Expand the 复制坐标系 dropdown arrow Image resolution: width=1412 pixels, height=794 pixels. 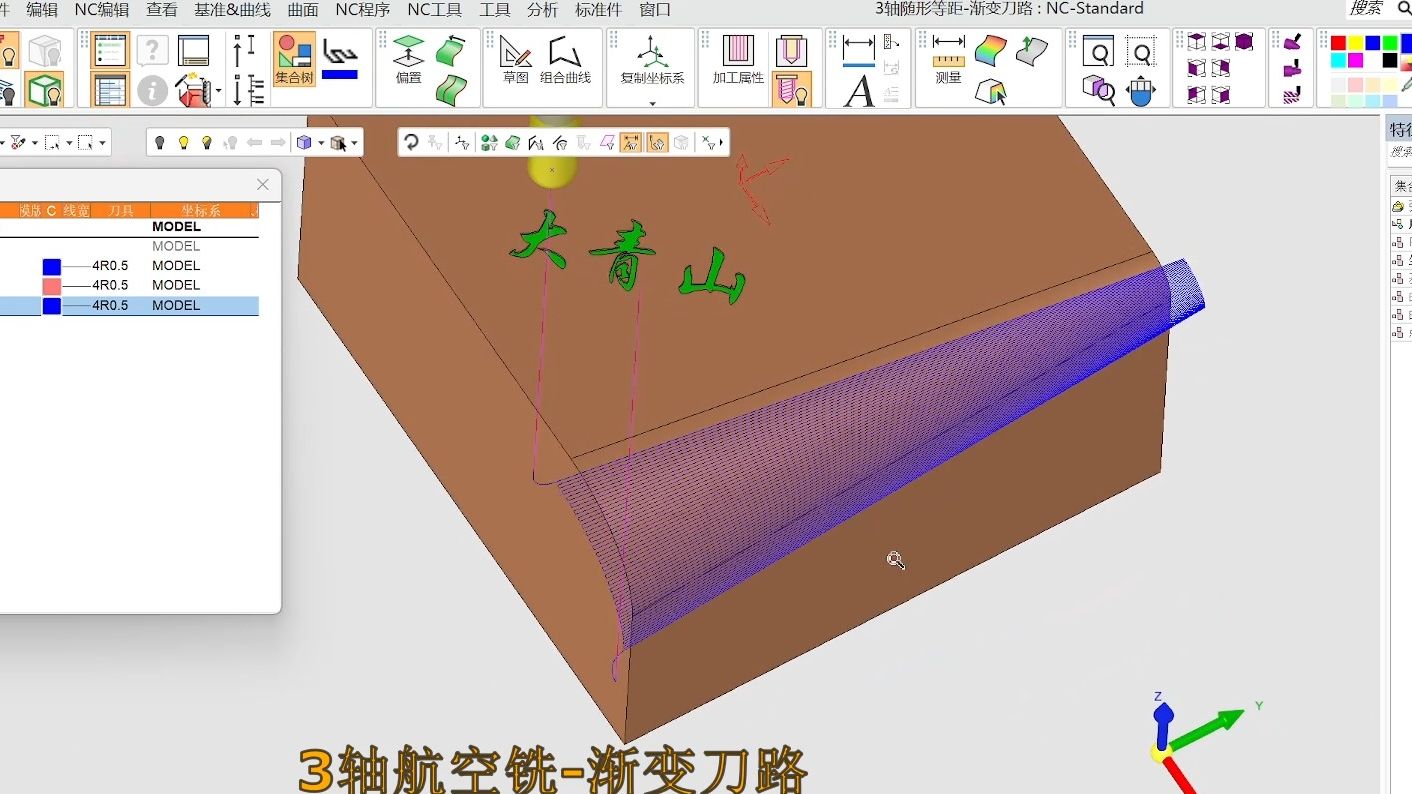click(652, 103)
